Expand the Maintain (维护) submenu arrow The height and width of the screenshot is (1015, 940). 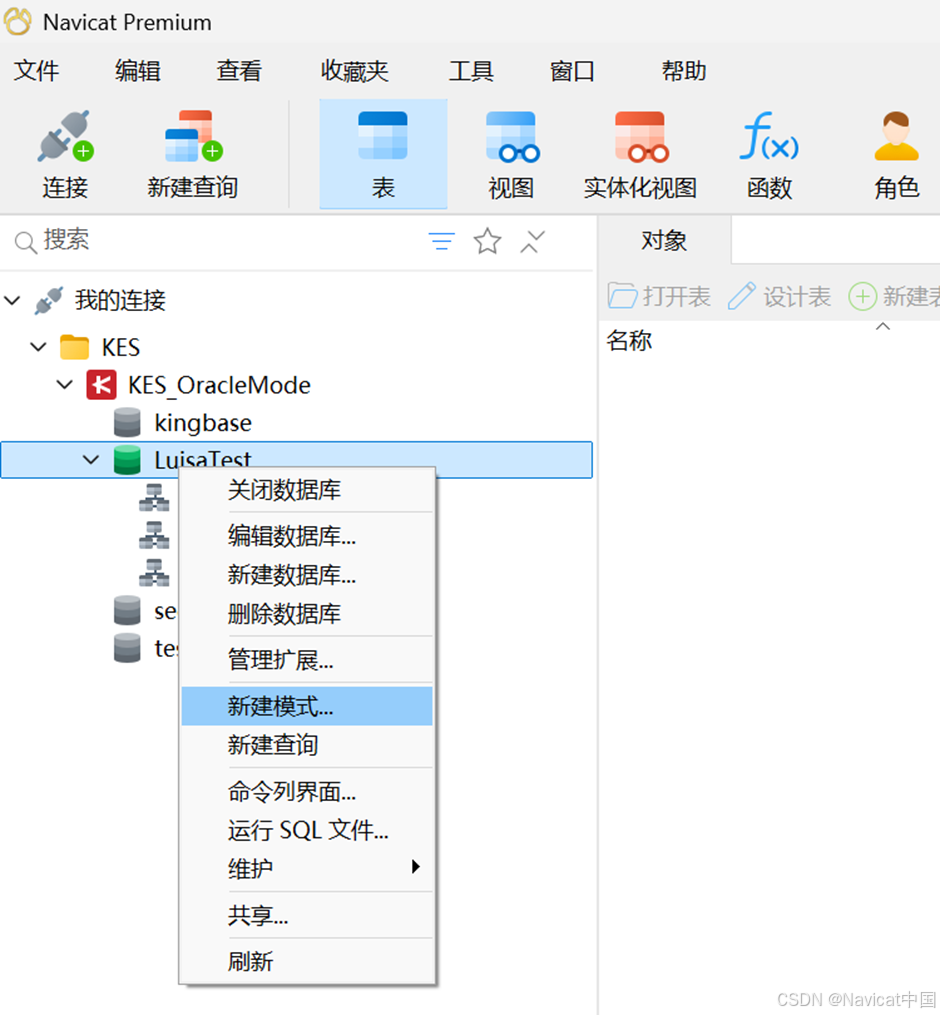tap(416, 867)
